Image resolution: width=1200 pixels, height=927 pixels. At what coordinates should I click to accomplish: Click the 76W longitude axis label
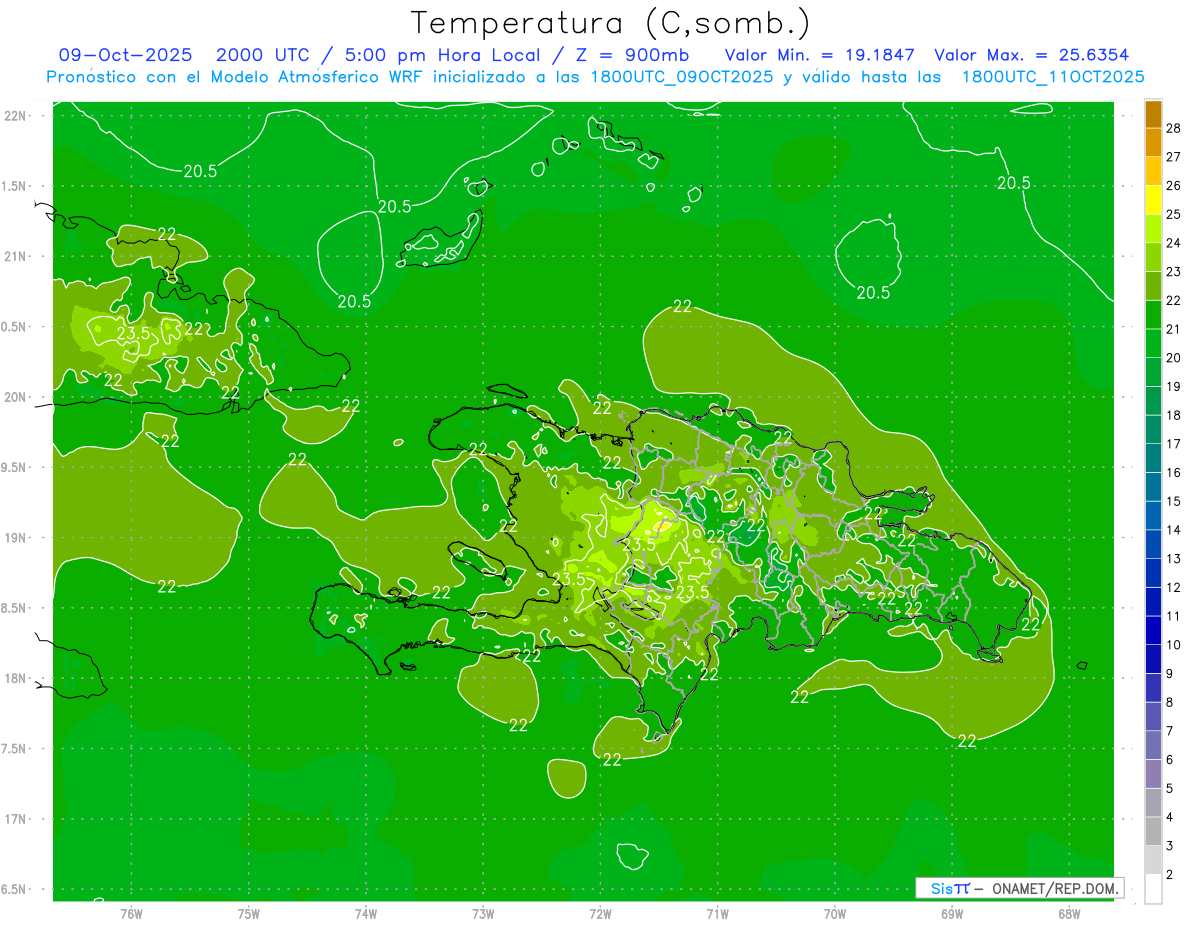tap(131, 913)
